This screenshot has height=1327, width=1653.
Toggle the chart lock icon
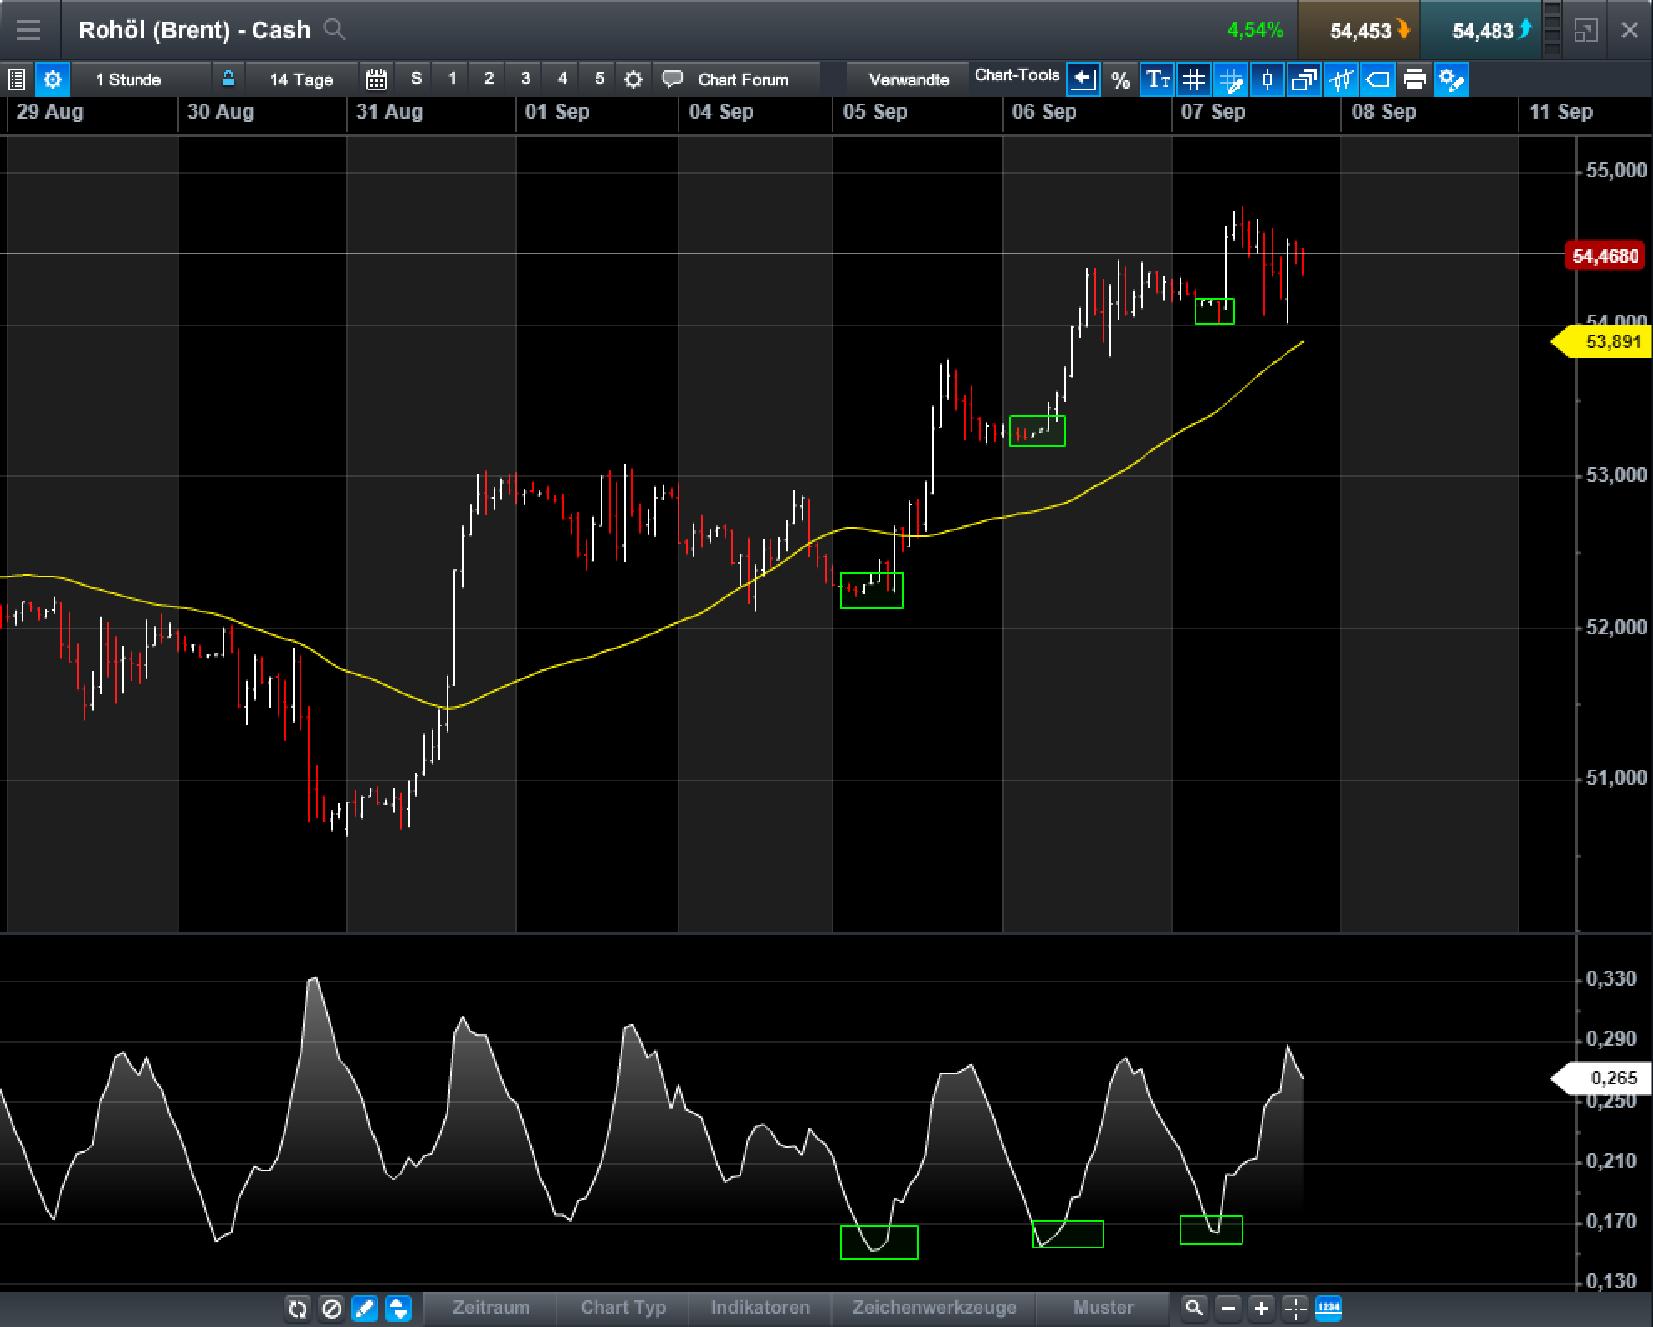coord(227,79)
